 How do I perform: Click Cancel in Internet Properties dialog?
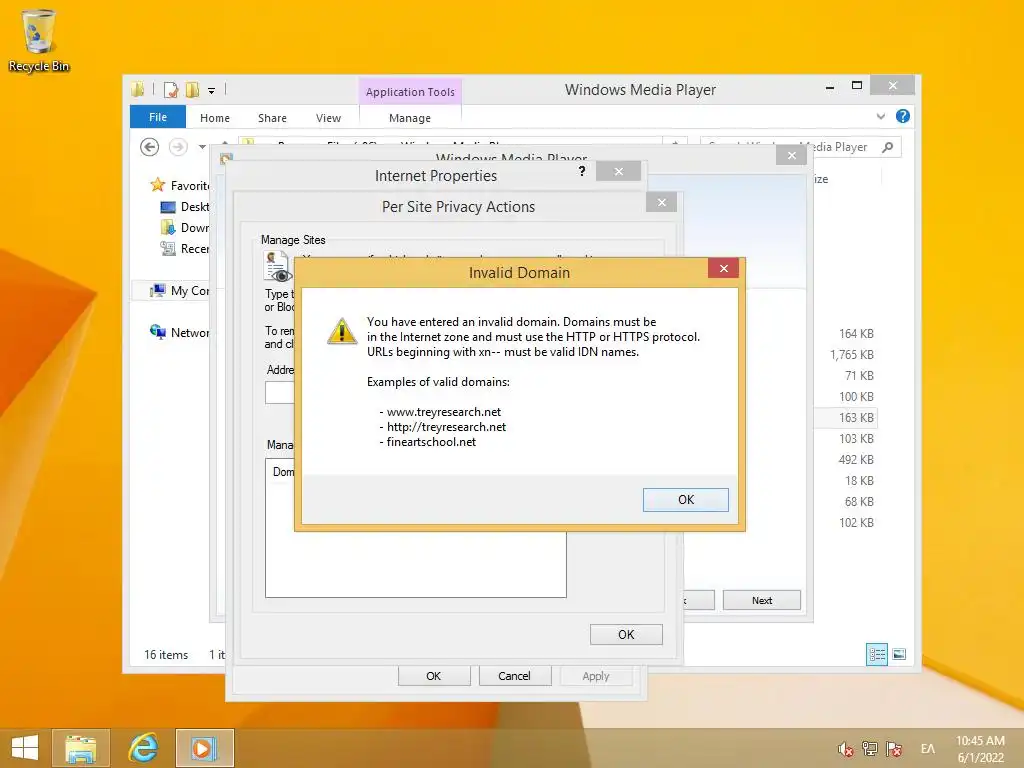[x=515, y=676]
